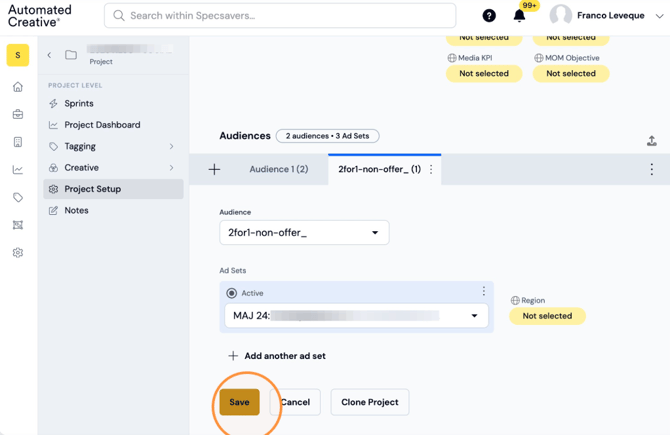Expand the Tagging submenu chevron
The image size is (670, 435).
coord(171,146)
